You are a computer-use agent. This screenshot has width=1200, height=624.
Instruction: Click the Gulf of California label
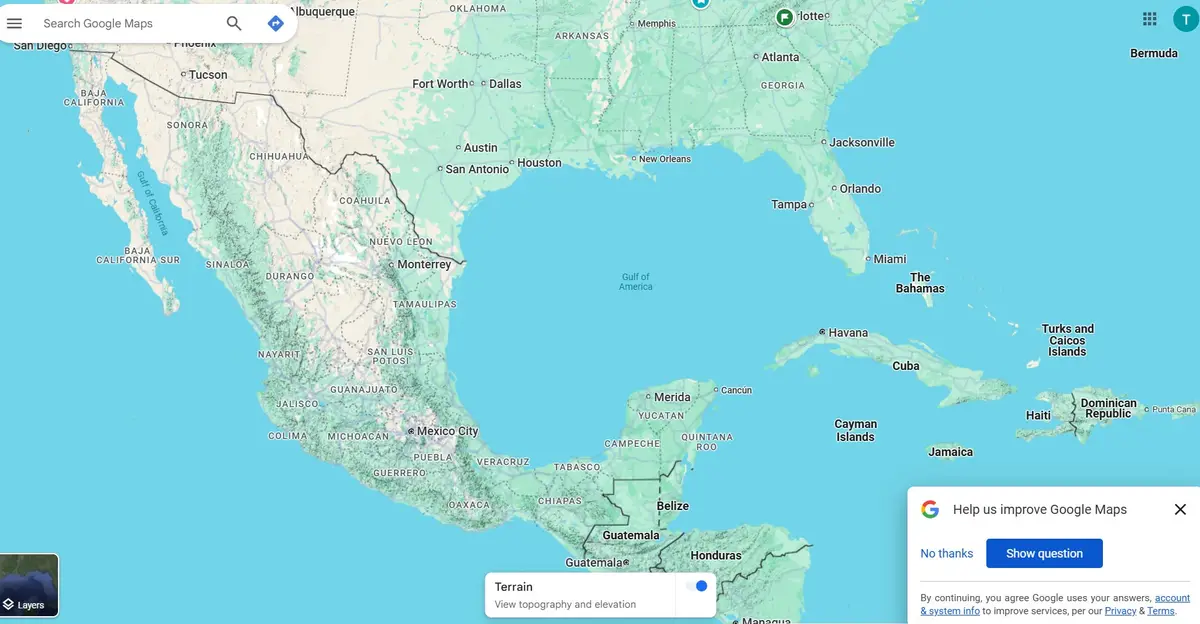tap(154, 203)
